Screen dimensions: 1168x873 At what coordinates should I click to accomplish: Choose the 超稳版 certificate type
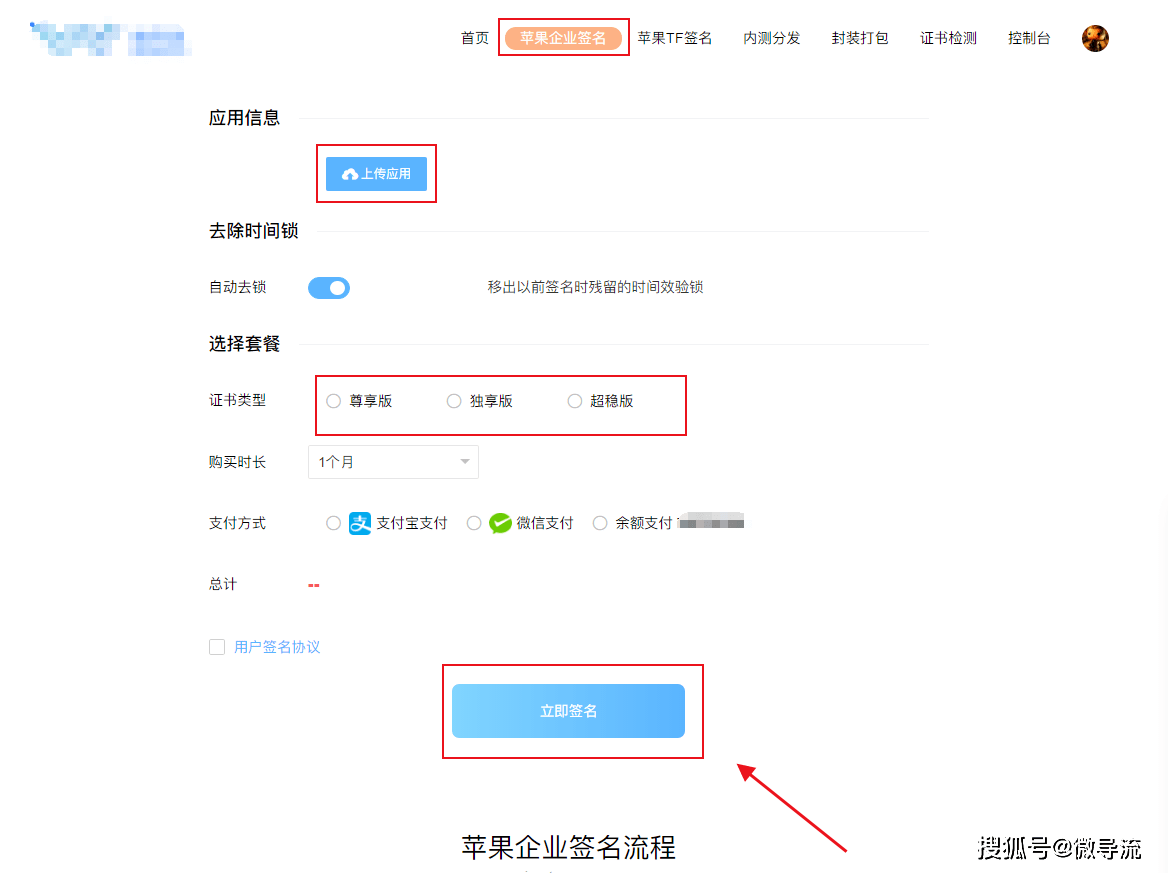coord(575,401)
